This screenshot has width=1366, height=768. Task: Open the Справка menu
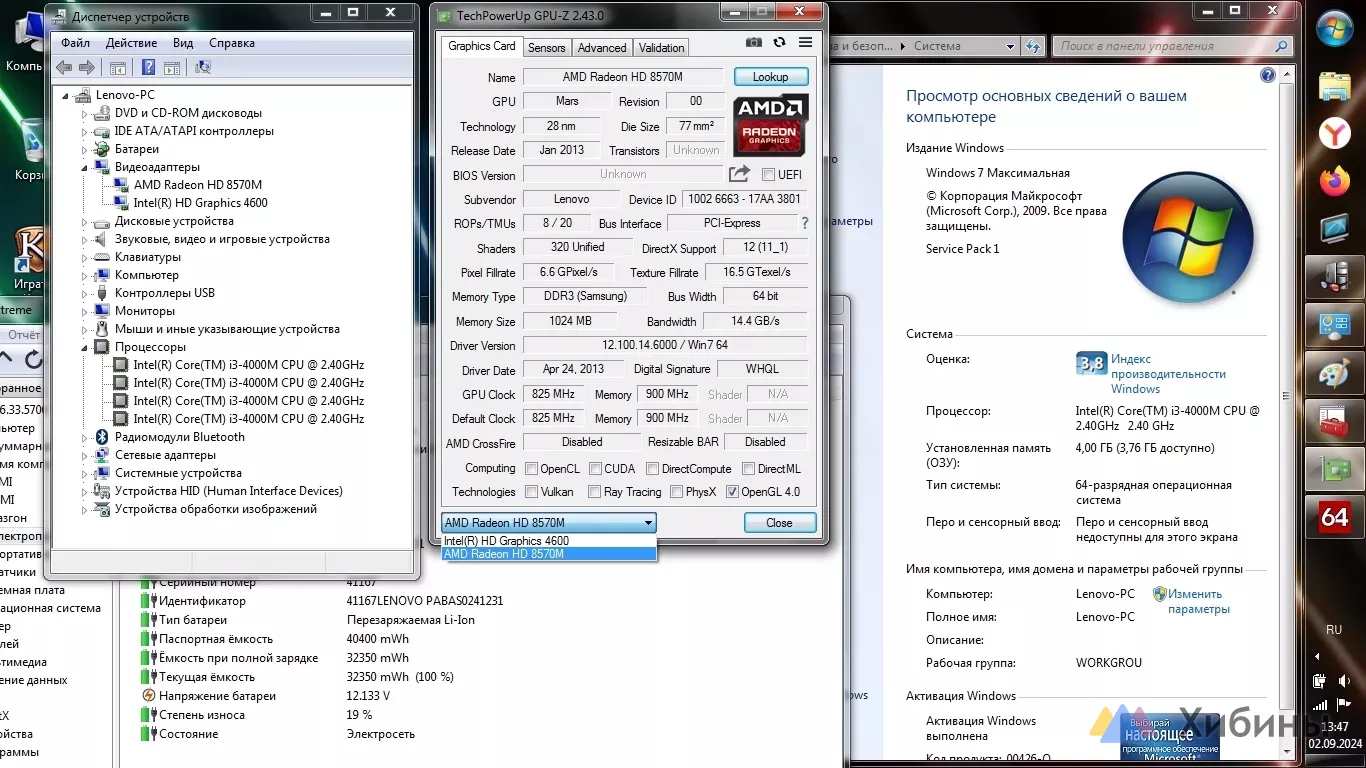(x=232, y=43)
